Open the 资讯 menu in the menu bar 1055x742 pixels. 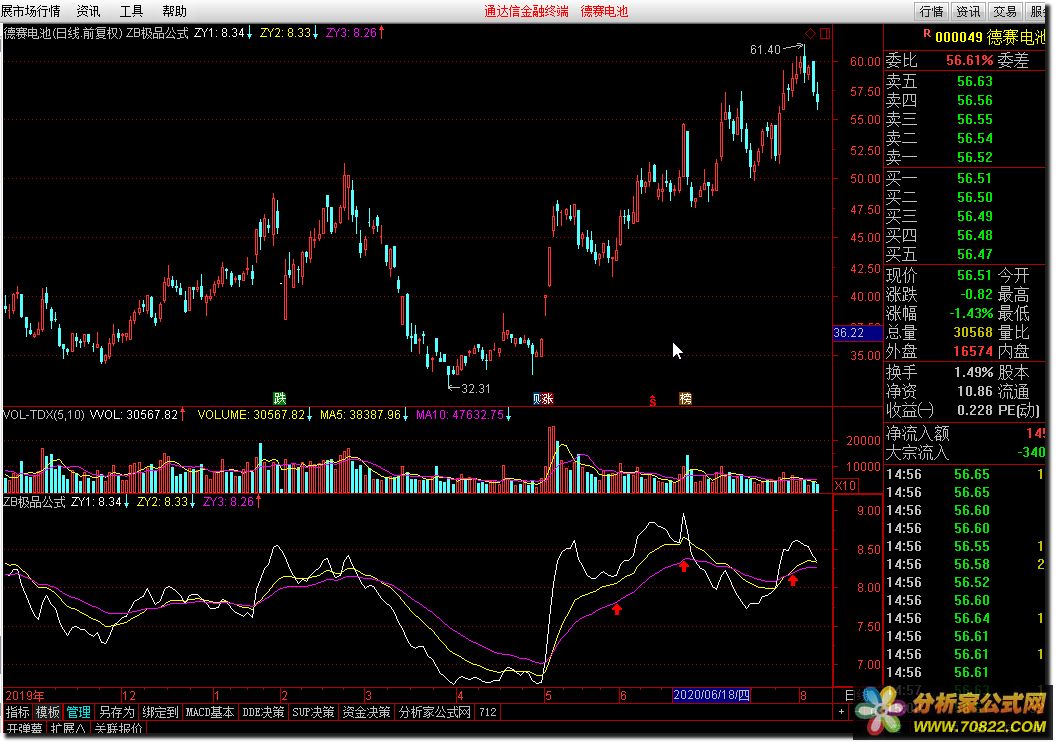pos(88,11)
